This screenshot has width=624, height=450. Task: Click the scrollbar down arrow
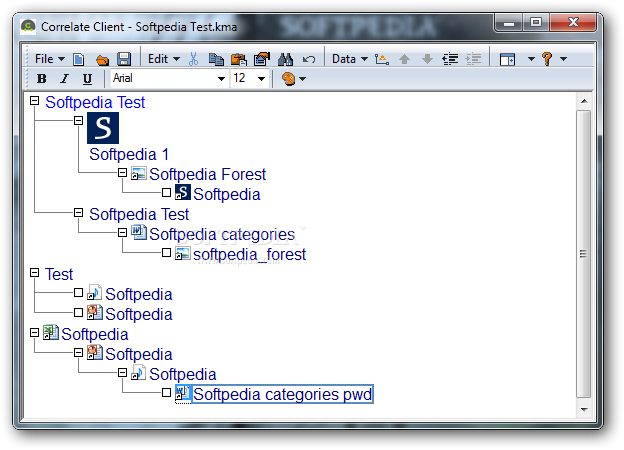[584, 409]
